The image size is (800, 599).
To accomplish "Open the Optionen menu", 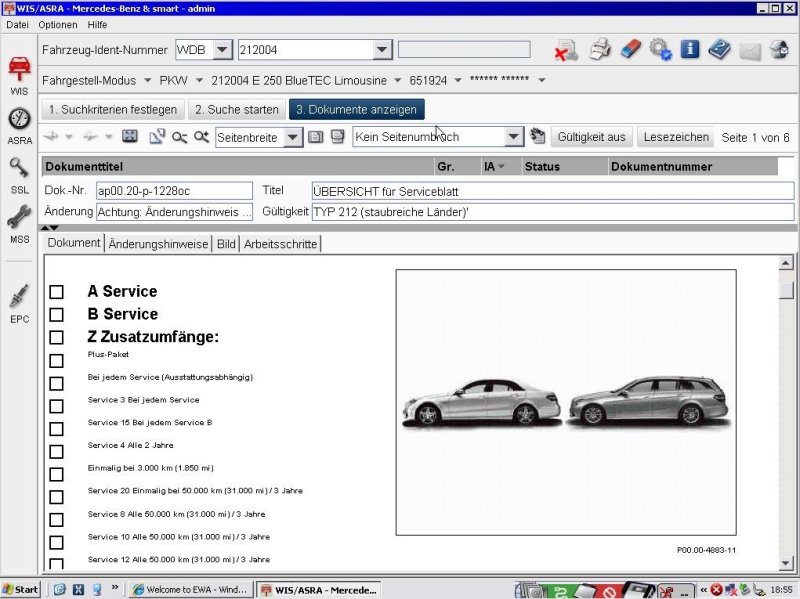I will tap(58, 24).
